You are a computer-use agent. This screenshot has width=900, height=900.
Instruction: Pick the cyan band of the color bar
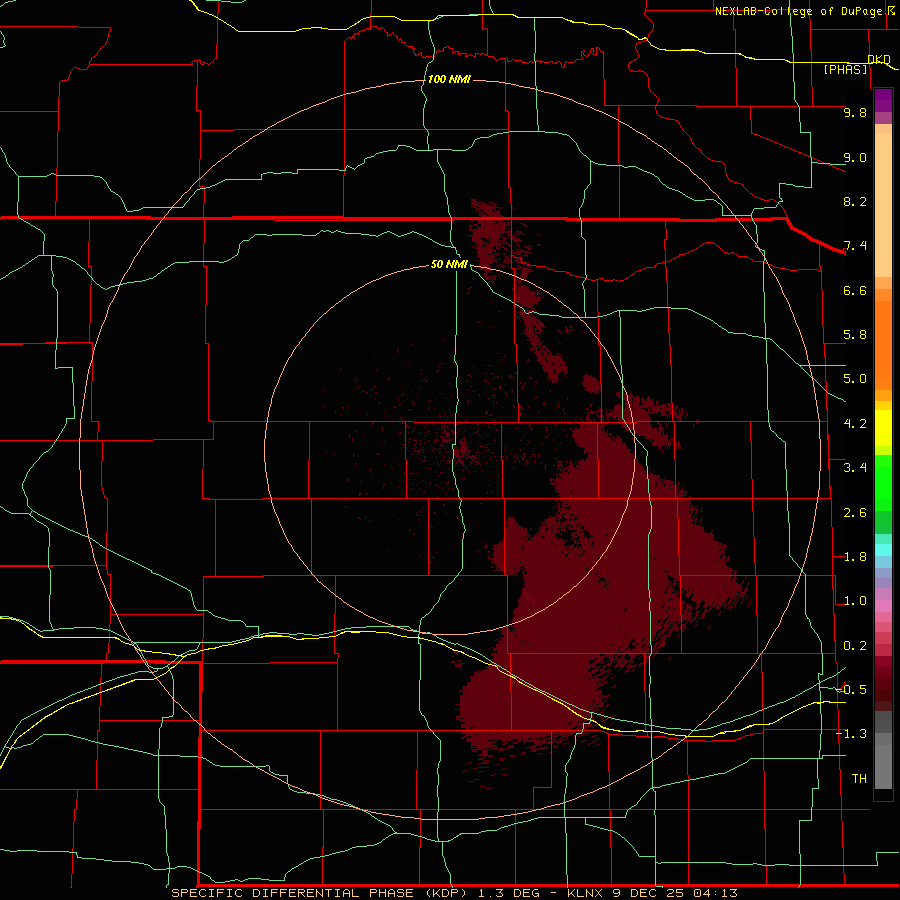click(x=883, y=549)
